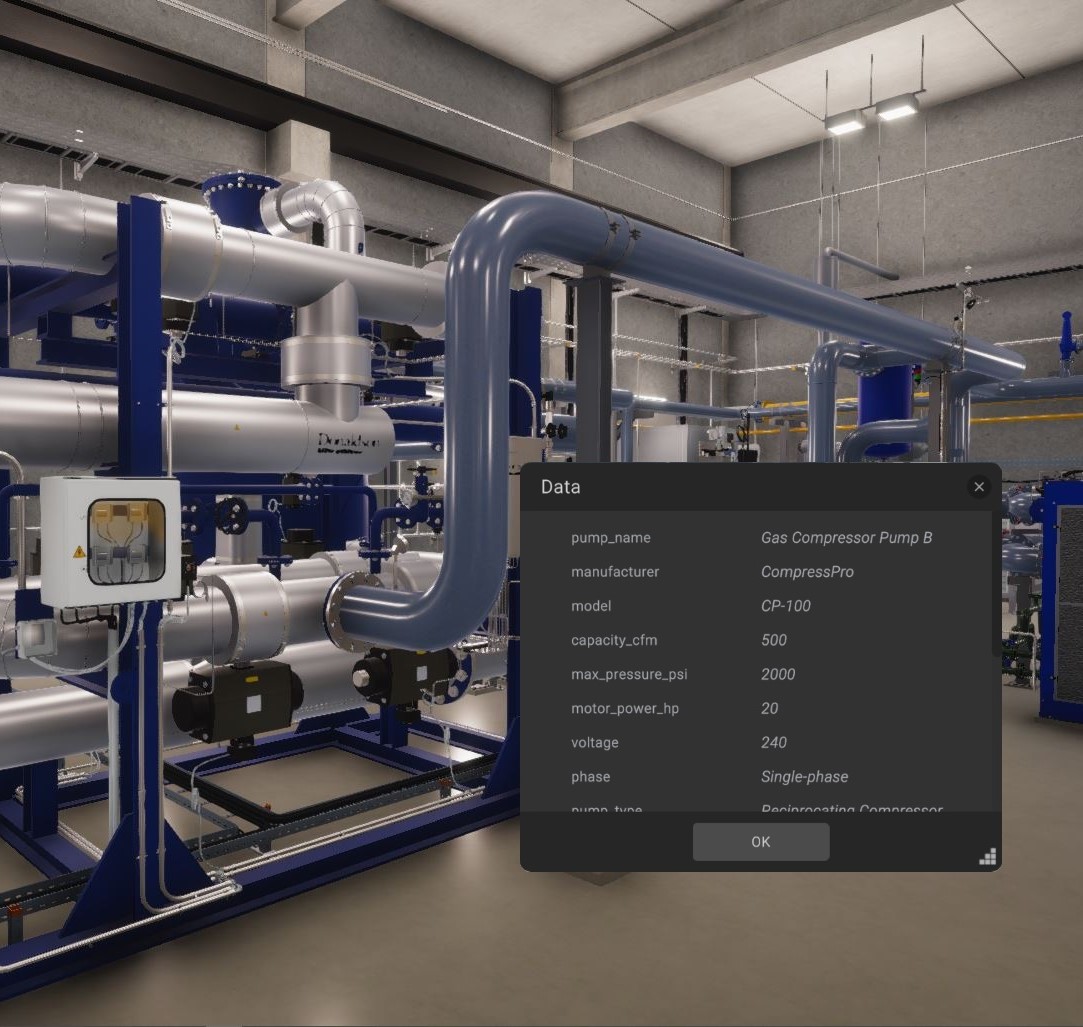Click the ceiling light fixtures
This screenshot has height=1027, width=1083.
click(x=871, y=113)
